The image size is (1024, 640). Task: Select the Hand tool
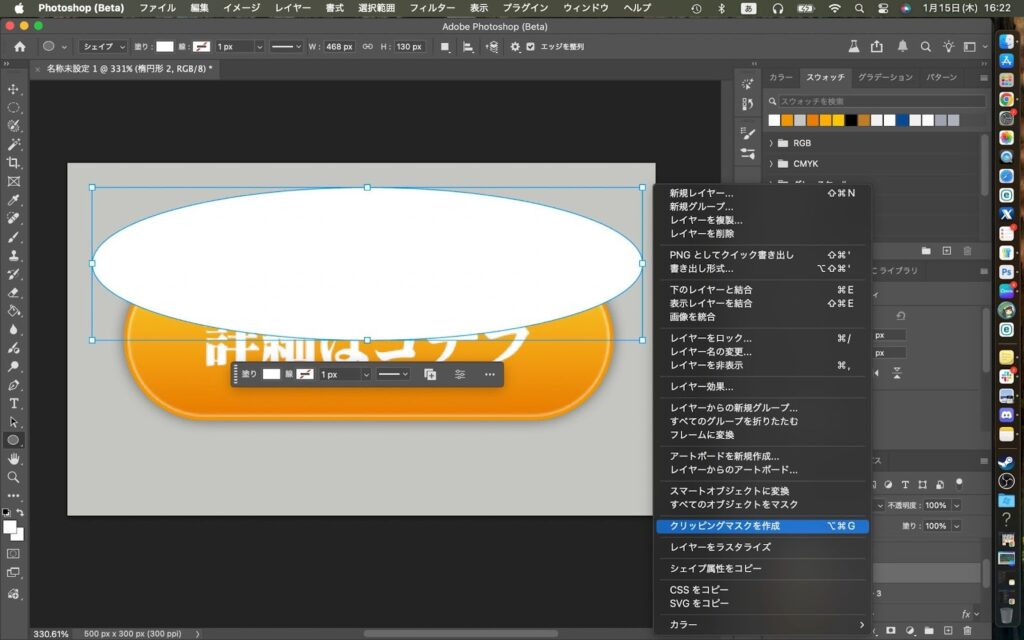pyautogui.click(x=14, y=458)
